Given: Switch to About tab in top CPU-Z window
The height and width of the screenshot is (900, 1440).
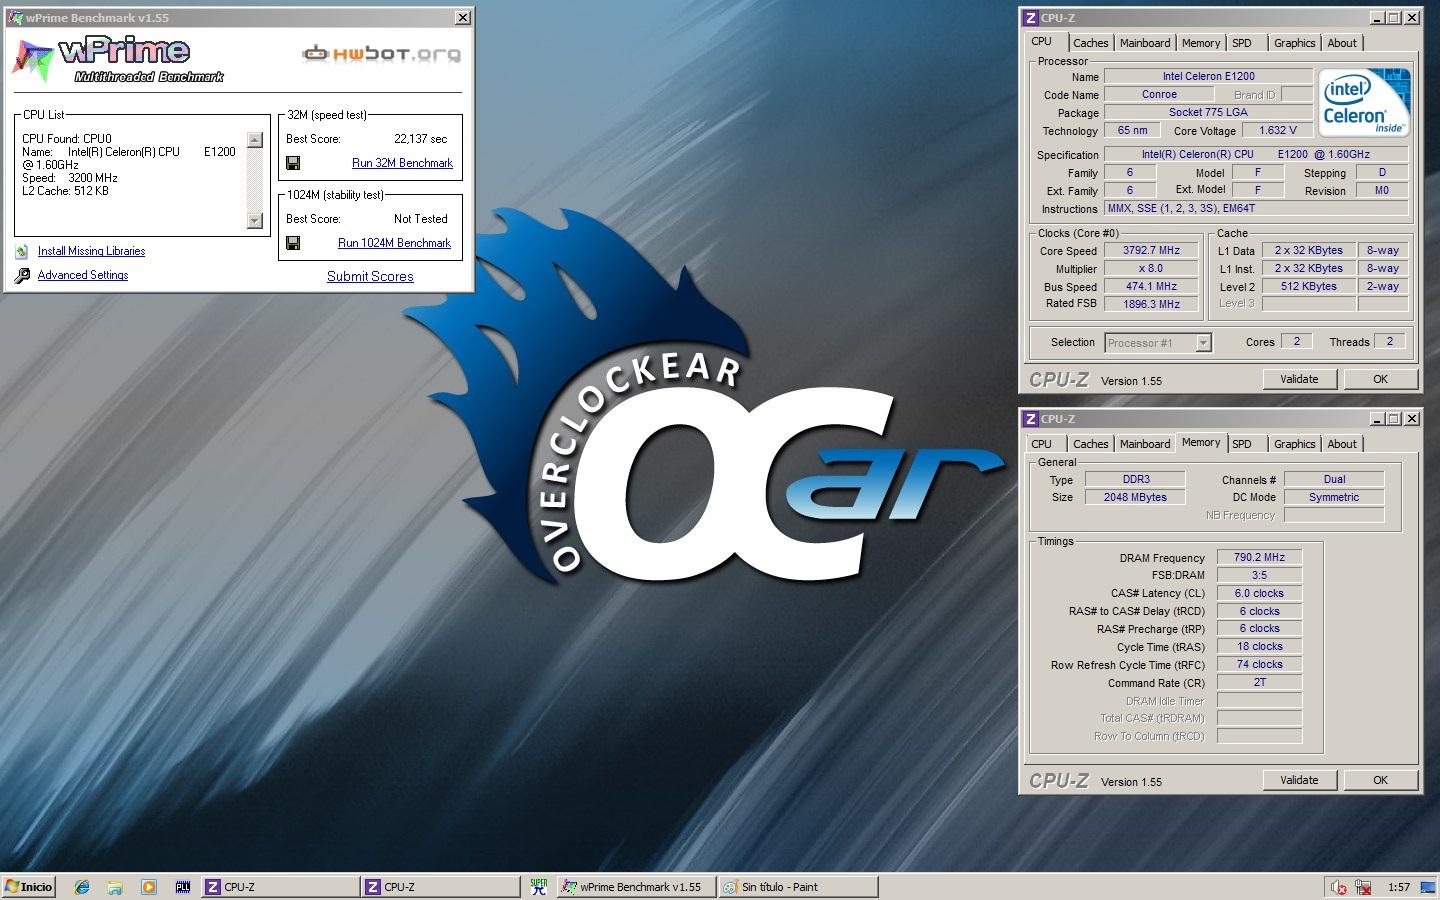Looking at the screenshot, I should click(x=1342, y=43).
